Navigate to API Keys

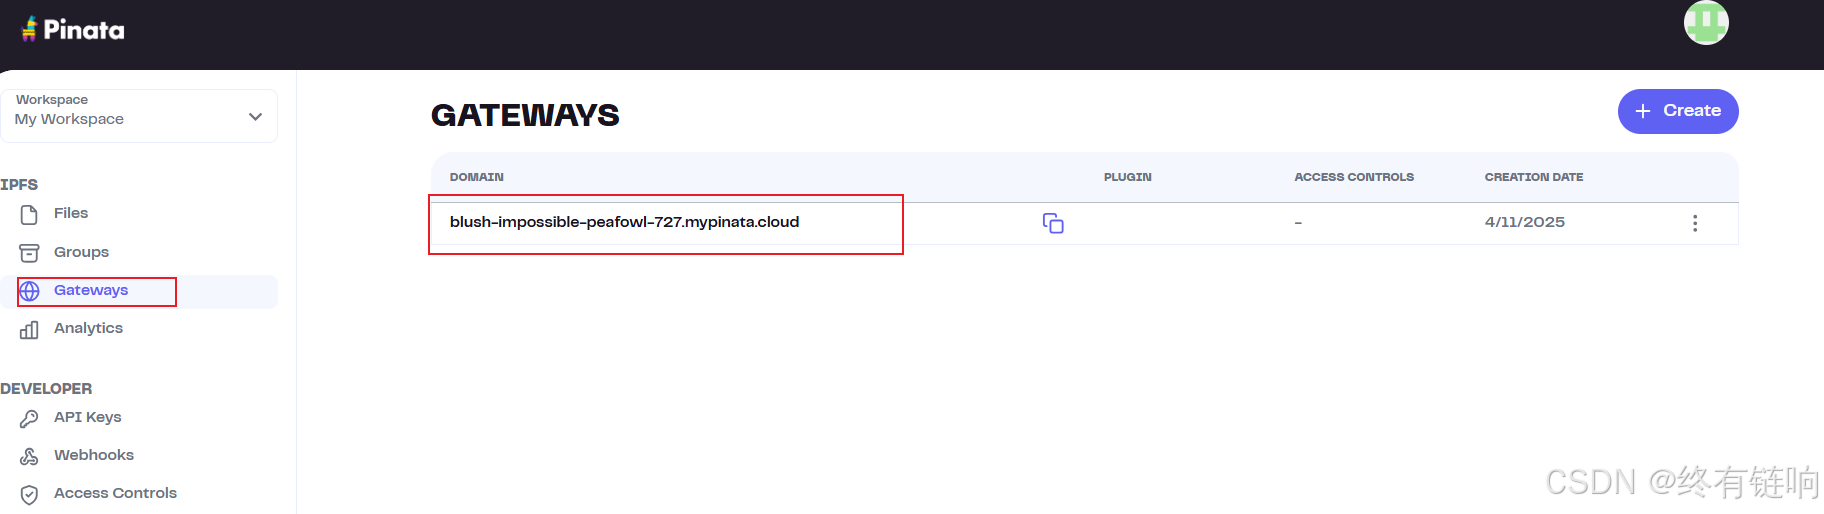87,417
